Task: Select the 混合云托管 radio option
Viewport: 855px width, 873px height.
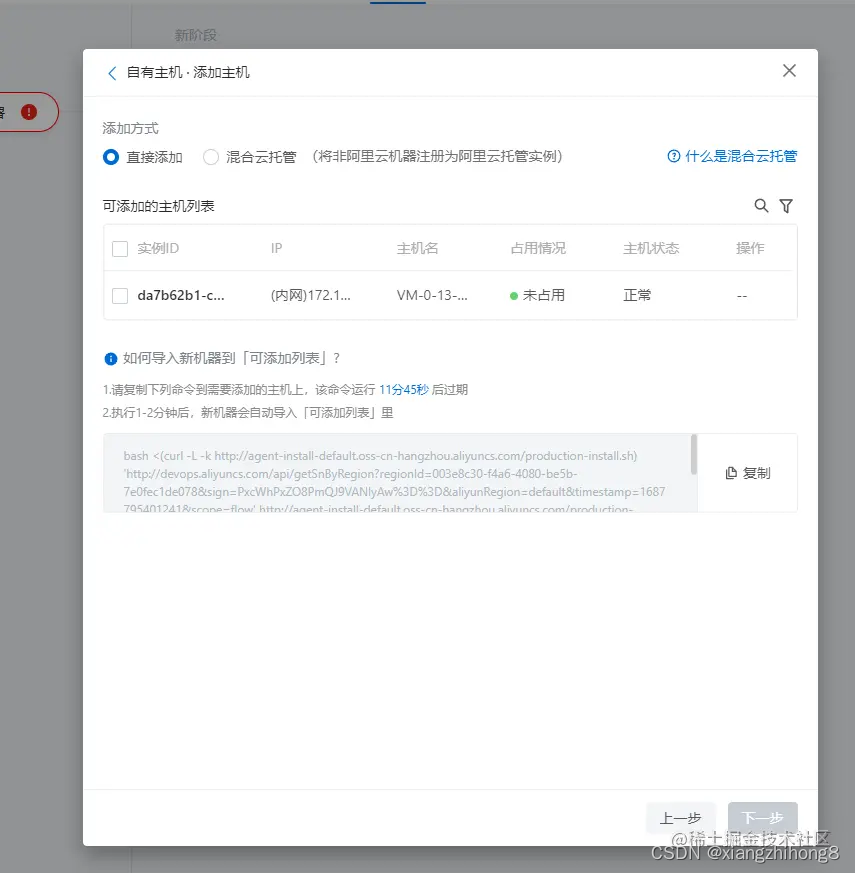Action: click(x=211, y=157)
